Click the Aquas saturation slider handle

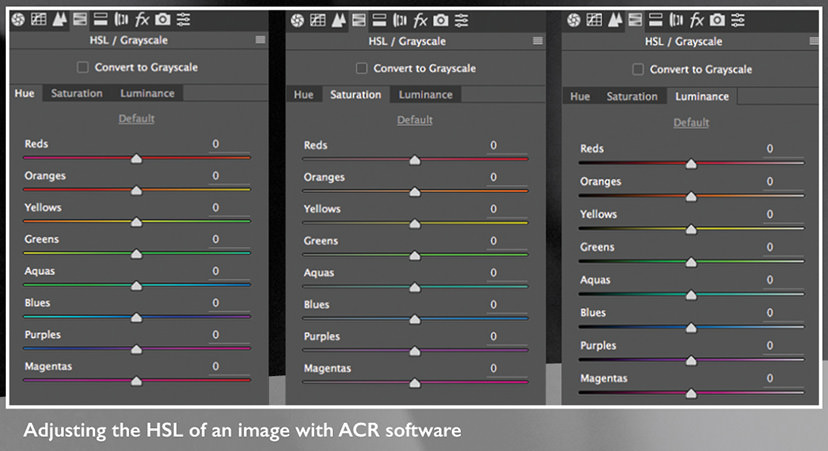(x=415, y=287)
